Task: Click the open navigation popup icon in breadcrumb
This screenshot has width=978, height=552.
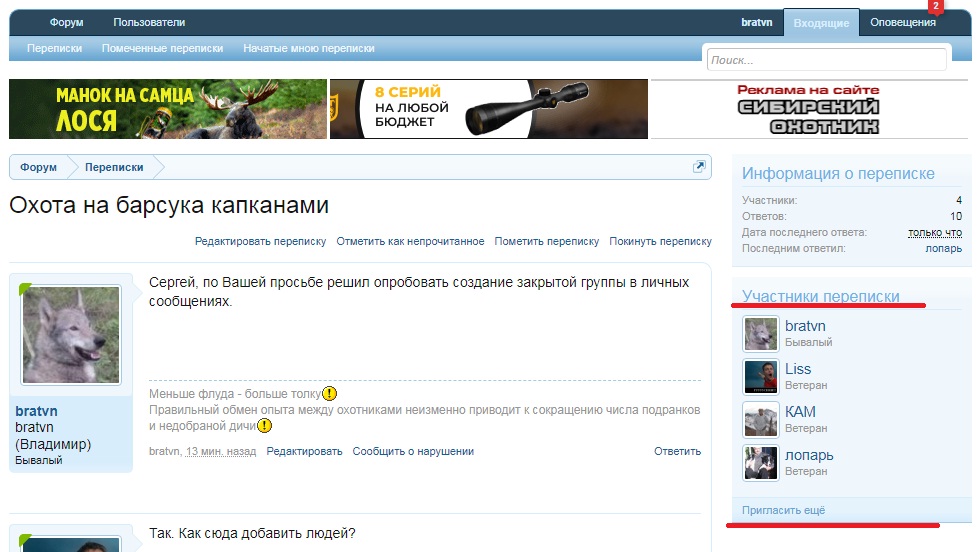Action: tap(699, 167)
